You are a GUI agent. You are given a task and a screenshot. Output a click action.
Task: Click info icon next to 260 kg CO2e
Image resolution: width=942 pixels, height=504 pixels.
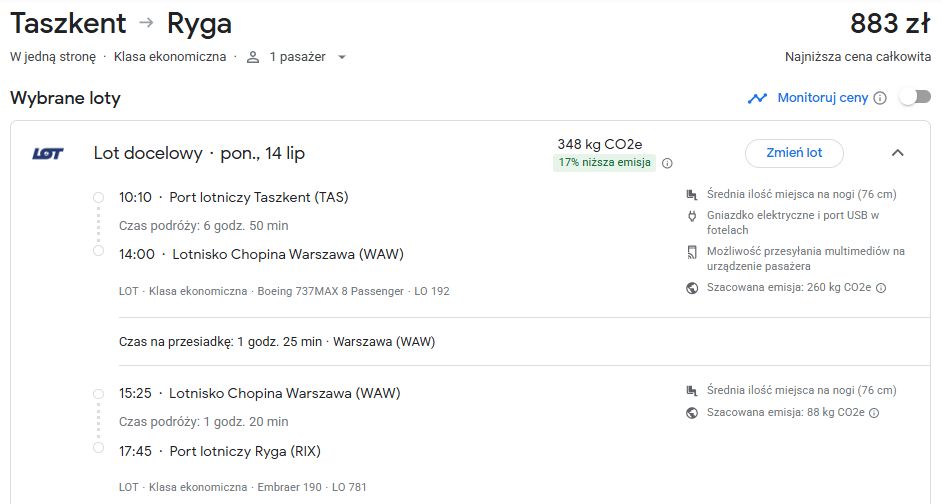pyautogui.click(x=881, y=288)
